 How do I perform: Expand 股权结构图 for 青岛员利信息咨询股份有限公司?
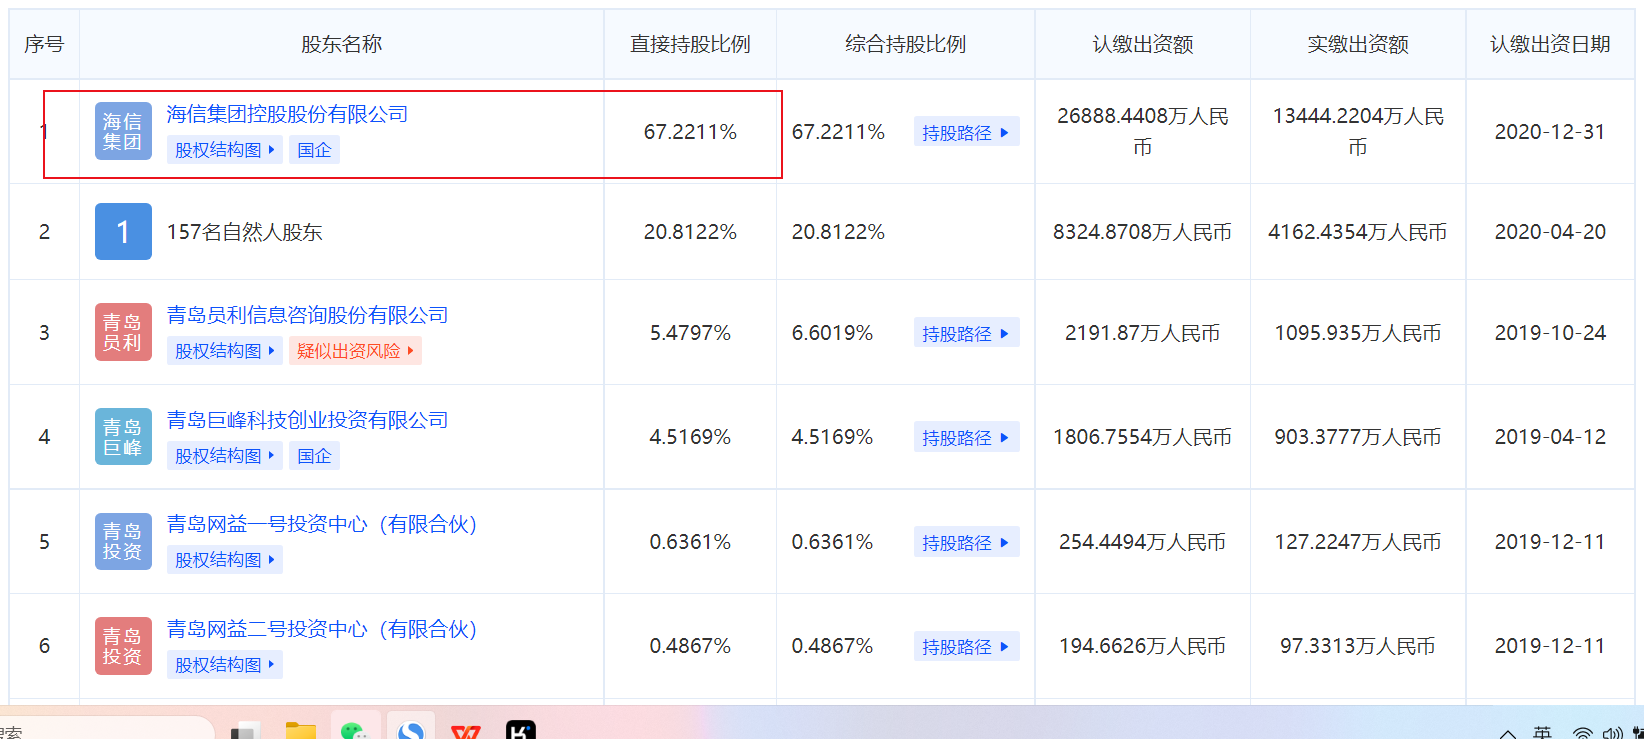pyautogui.click(x=225, y=351)
